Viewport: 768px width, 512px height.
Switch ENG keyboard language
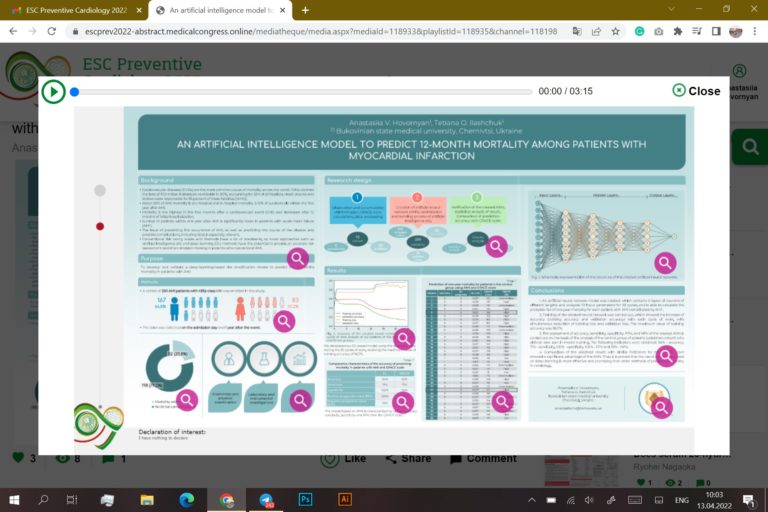click(681, 500)
